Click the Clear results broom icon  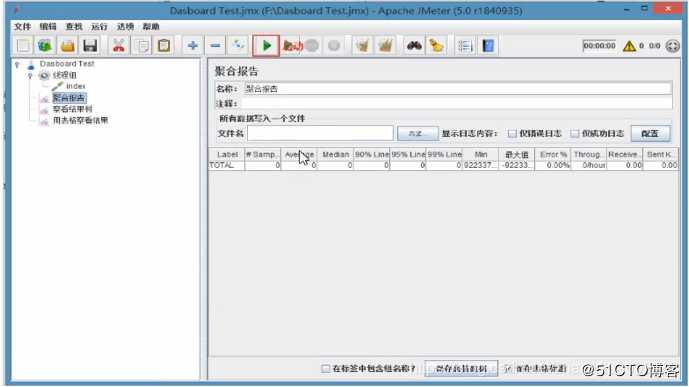(363, 46)
